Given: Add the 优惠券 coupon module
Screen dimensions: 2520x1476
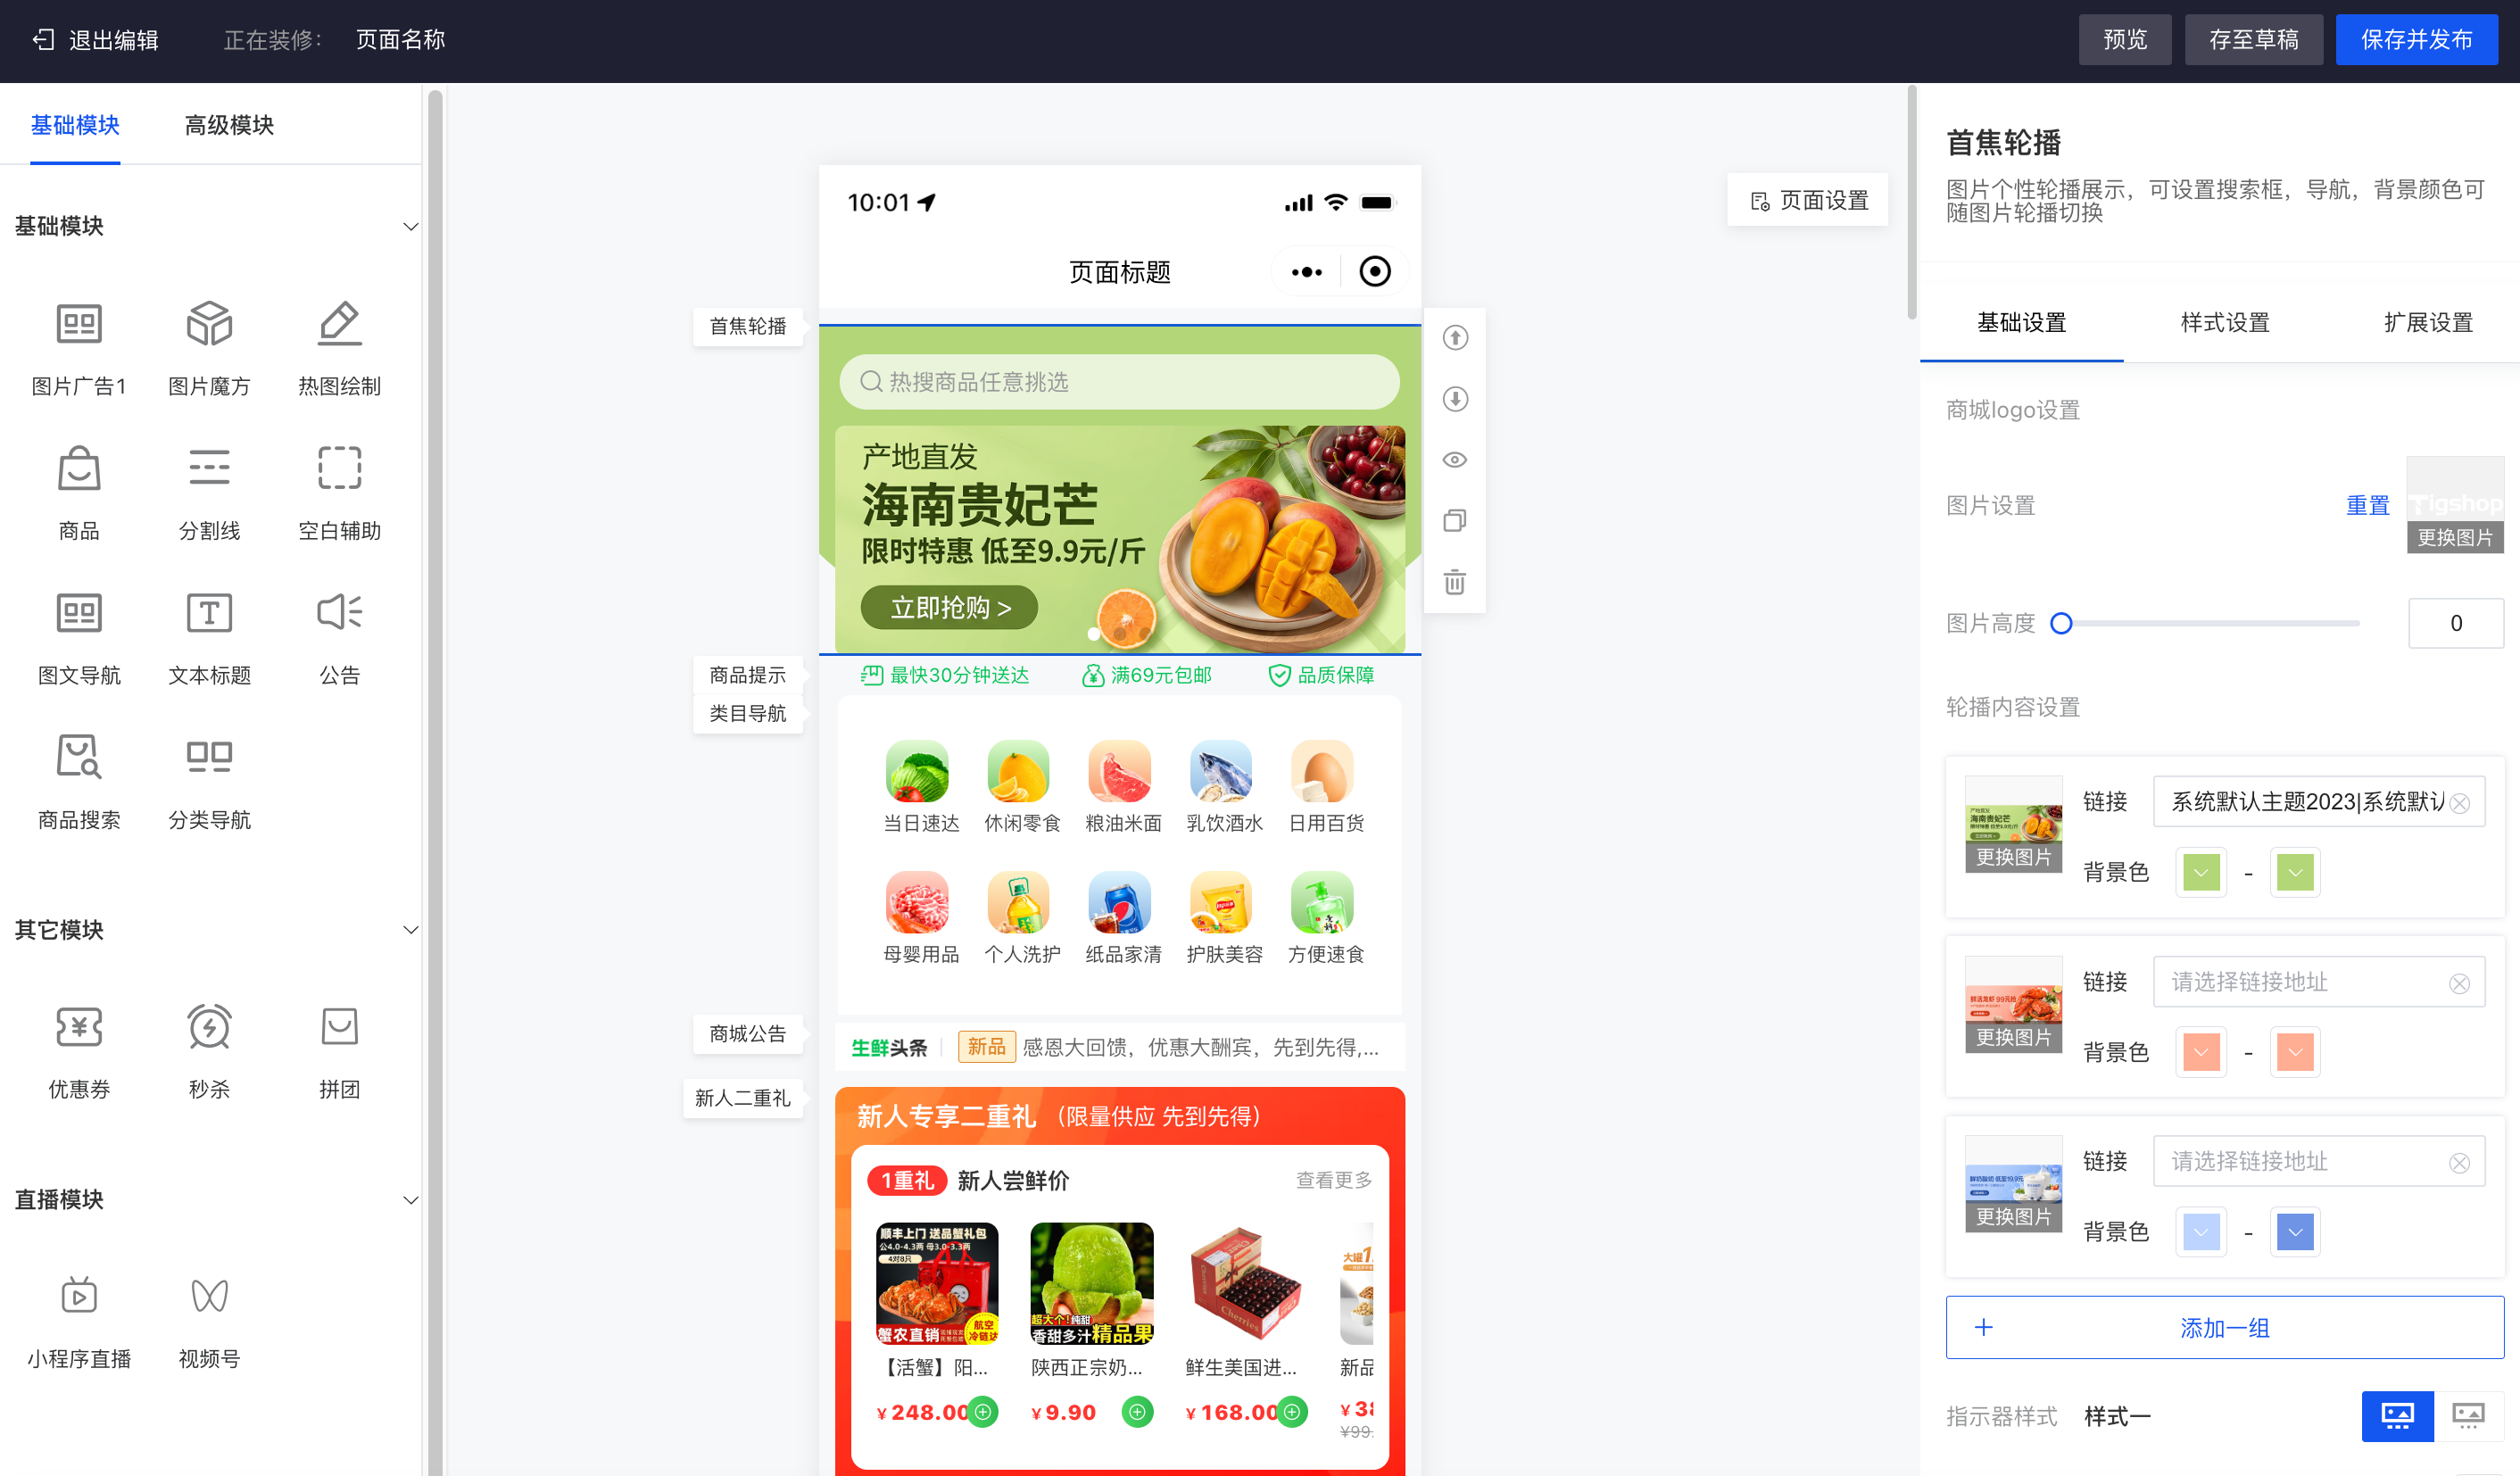Looking at the screenshot, I should pyautogui.click(x=79, y=1027).
